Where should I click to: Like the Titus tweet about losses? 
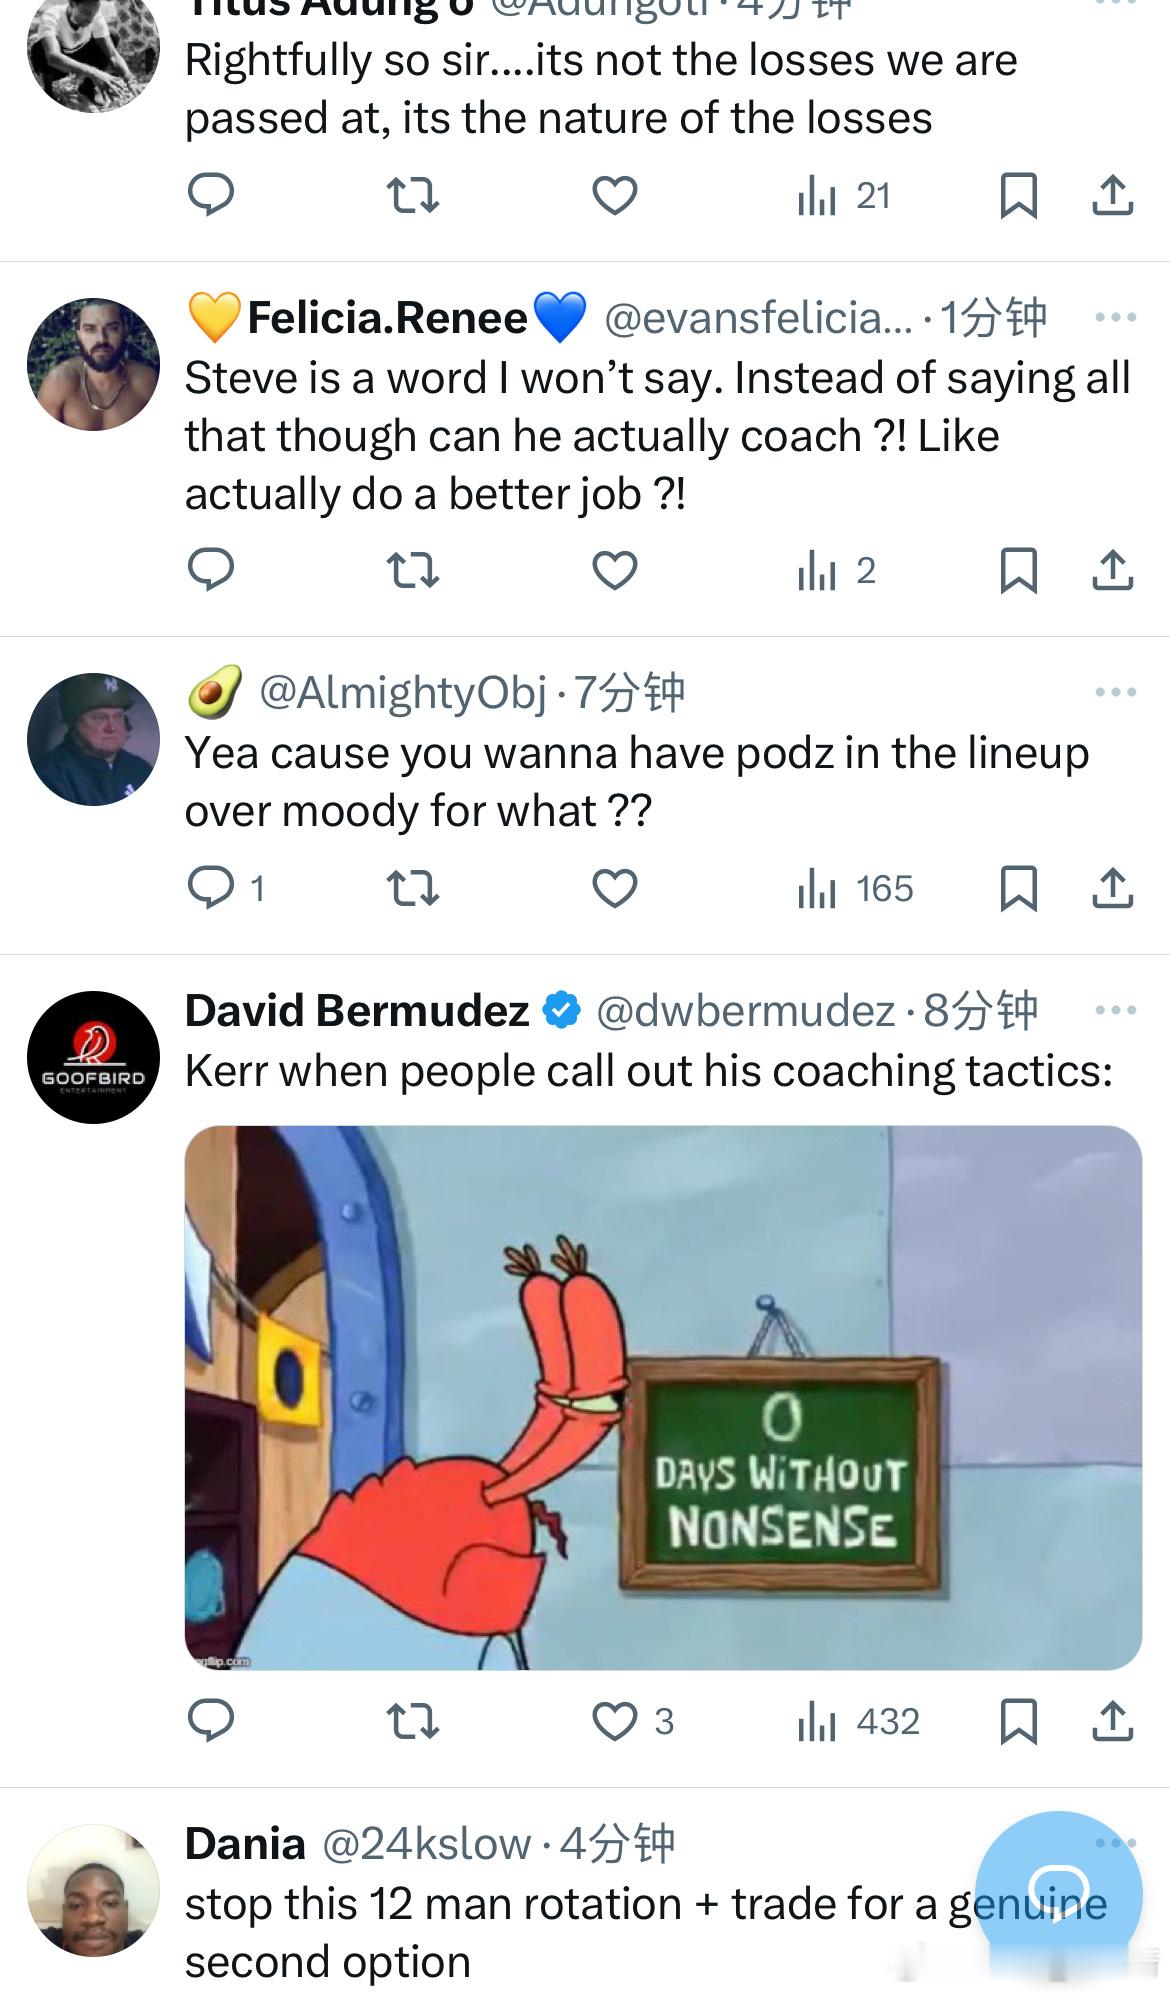[614, 195]
